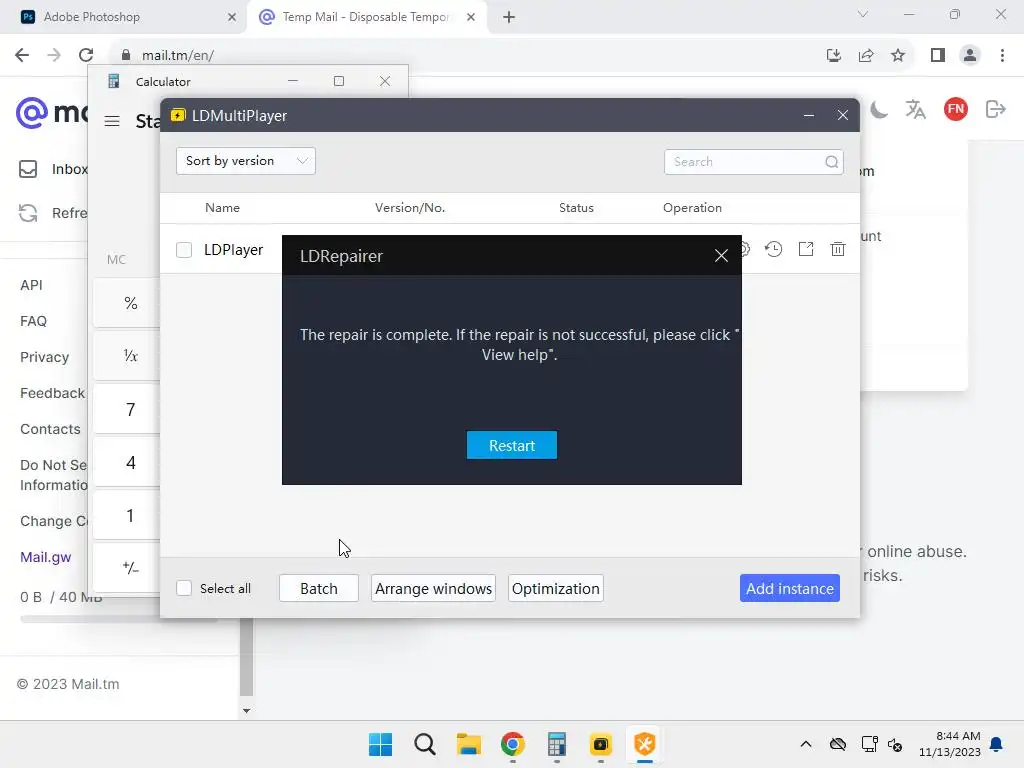Minimize the LDMultiPlayer window
Screen dimensions: 1024x768
(808, 116)
